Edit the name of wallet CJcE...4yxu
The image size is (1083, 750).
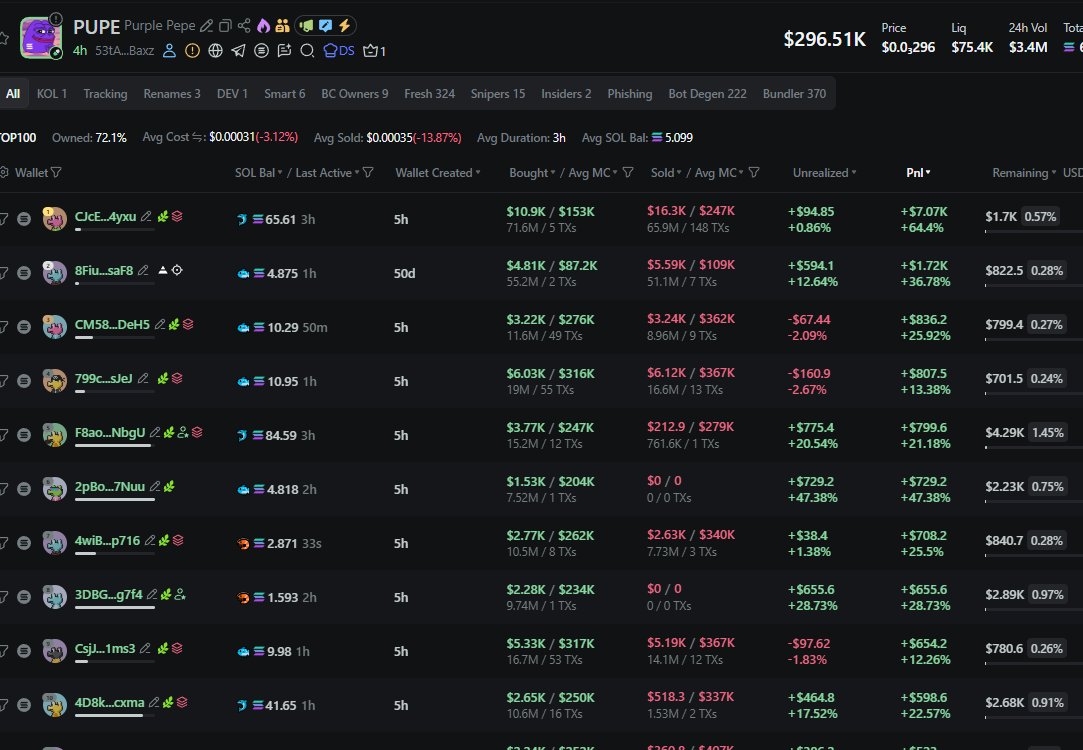point(146,216)
